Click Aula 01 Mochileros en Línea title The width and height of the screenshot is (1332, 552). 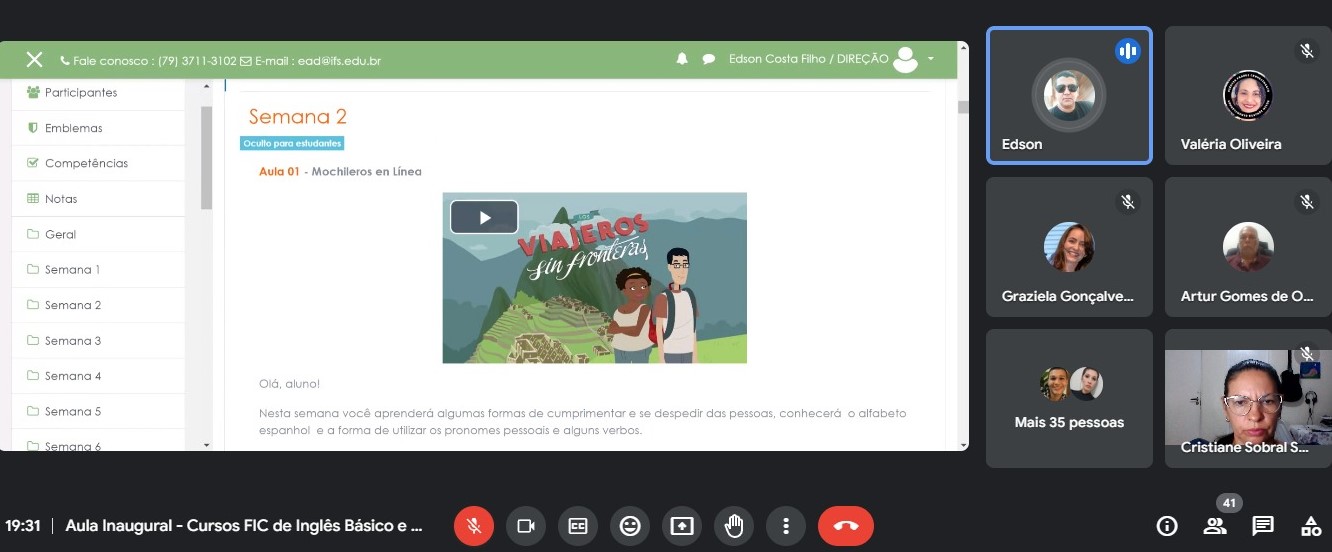tap(340, 172)
